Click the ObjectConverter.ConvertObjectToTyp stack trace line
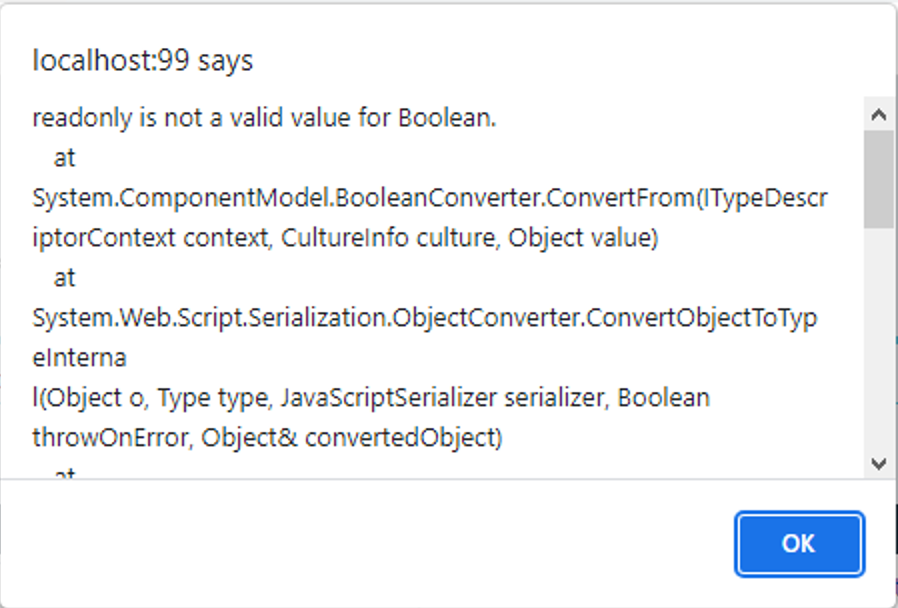 [x=425, y=318]
